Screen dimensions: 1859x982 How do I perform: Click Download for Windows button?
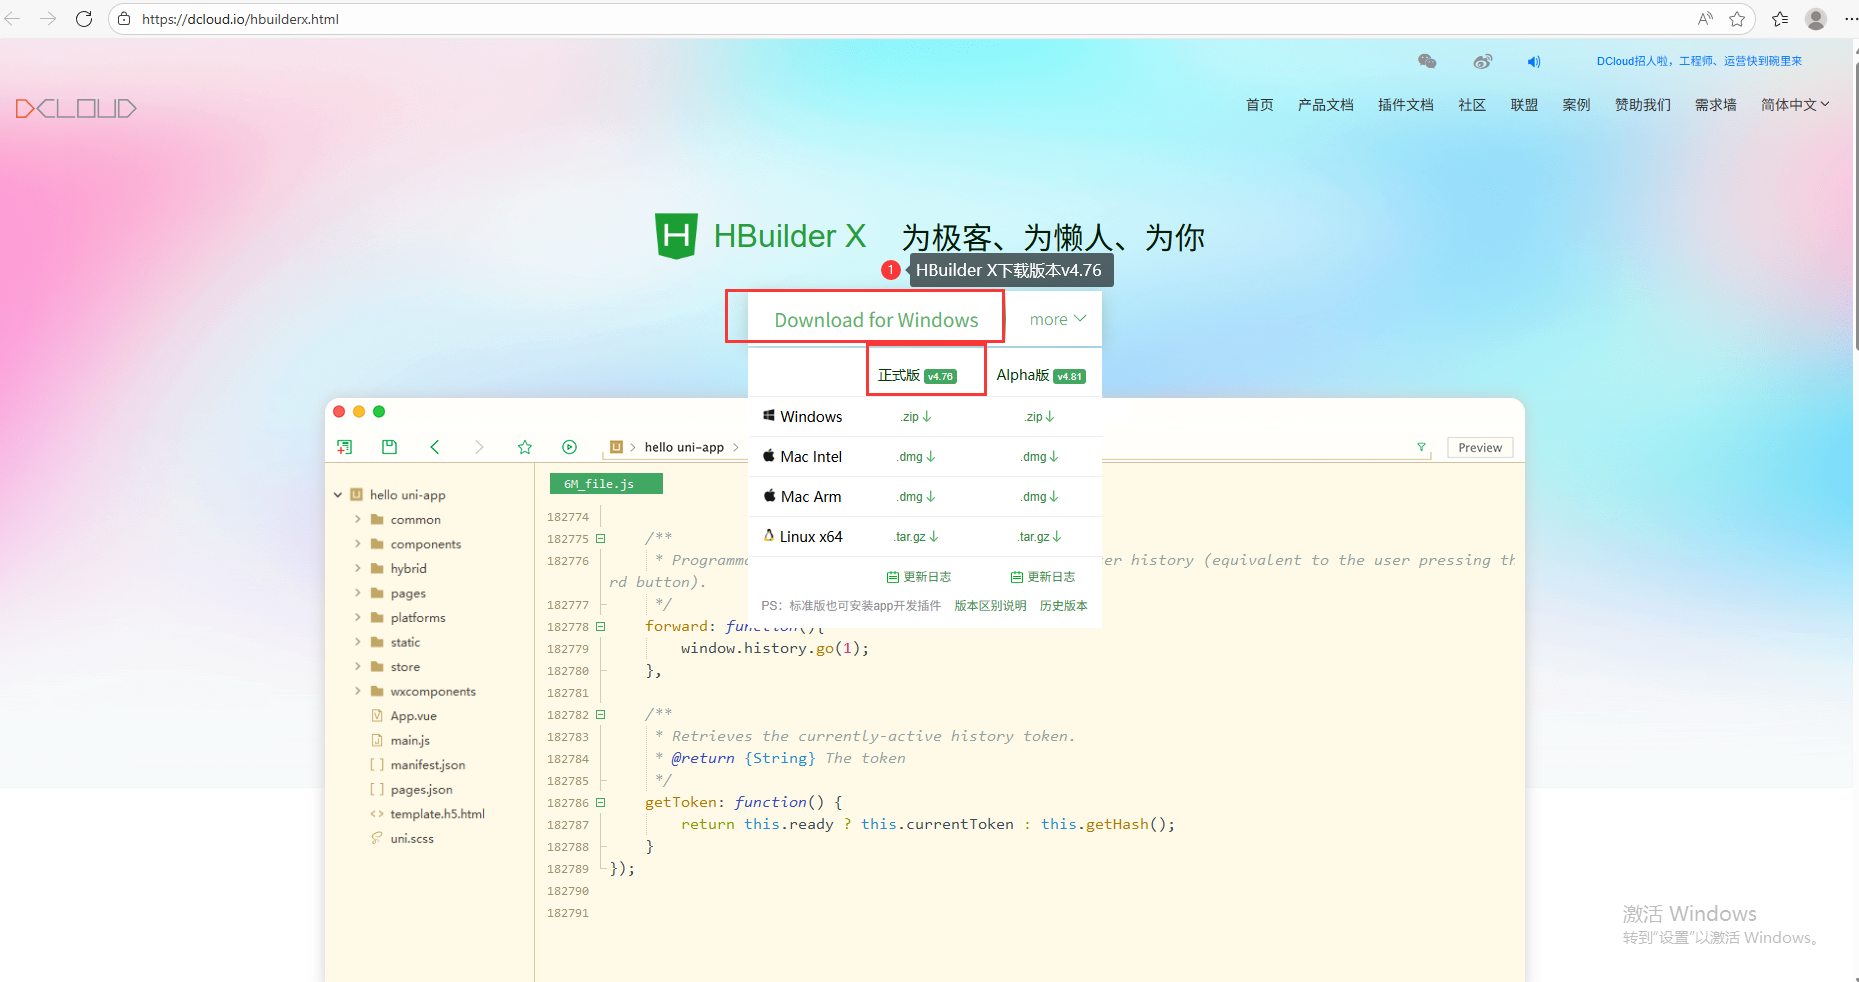pos(876,320)
